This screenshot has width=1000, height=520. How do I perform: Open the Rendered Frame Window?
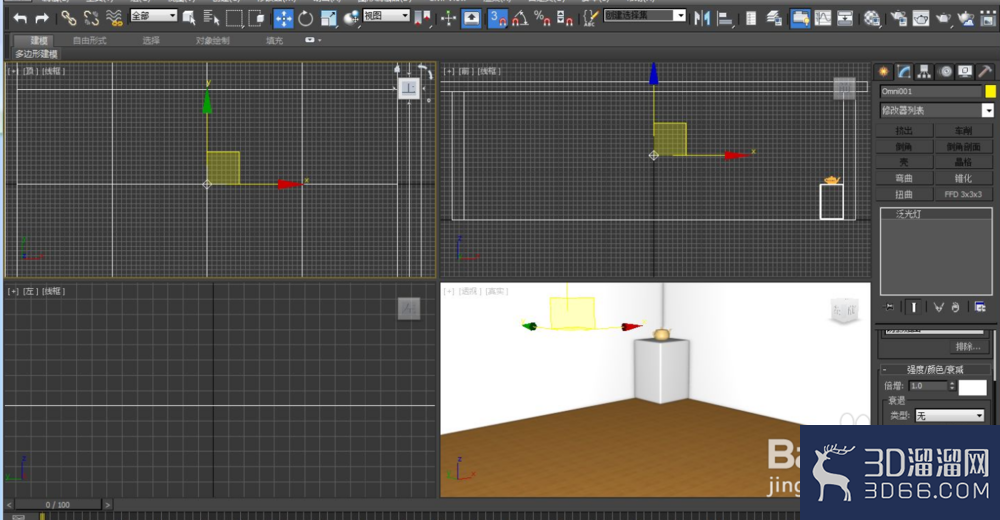(921, 18)
